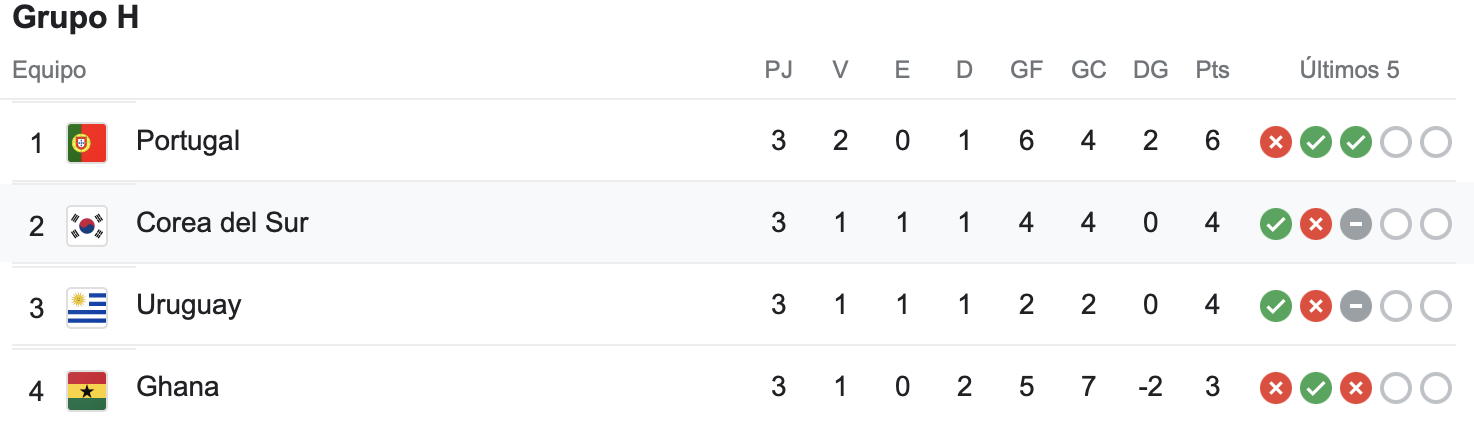Screen dimensions: 1474x446
Task: Click the Ghana flag icon
Action: pyautogui.click(x=87, y=388)
